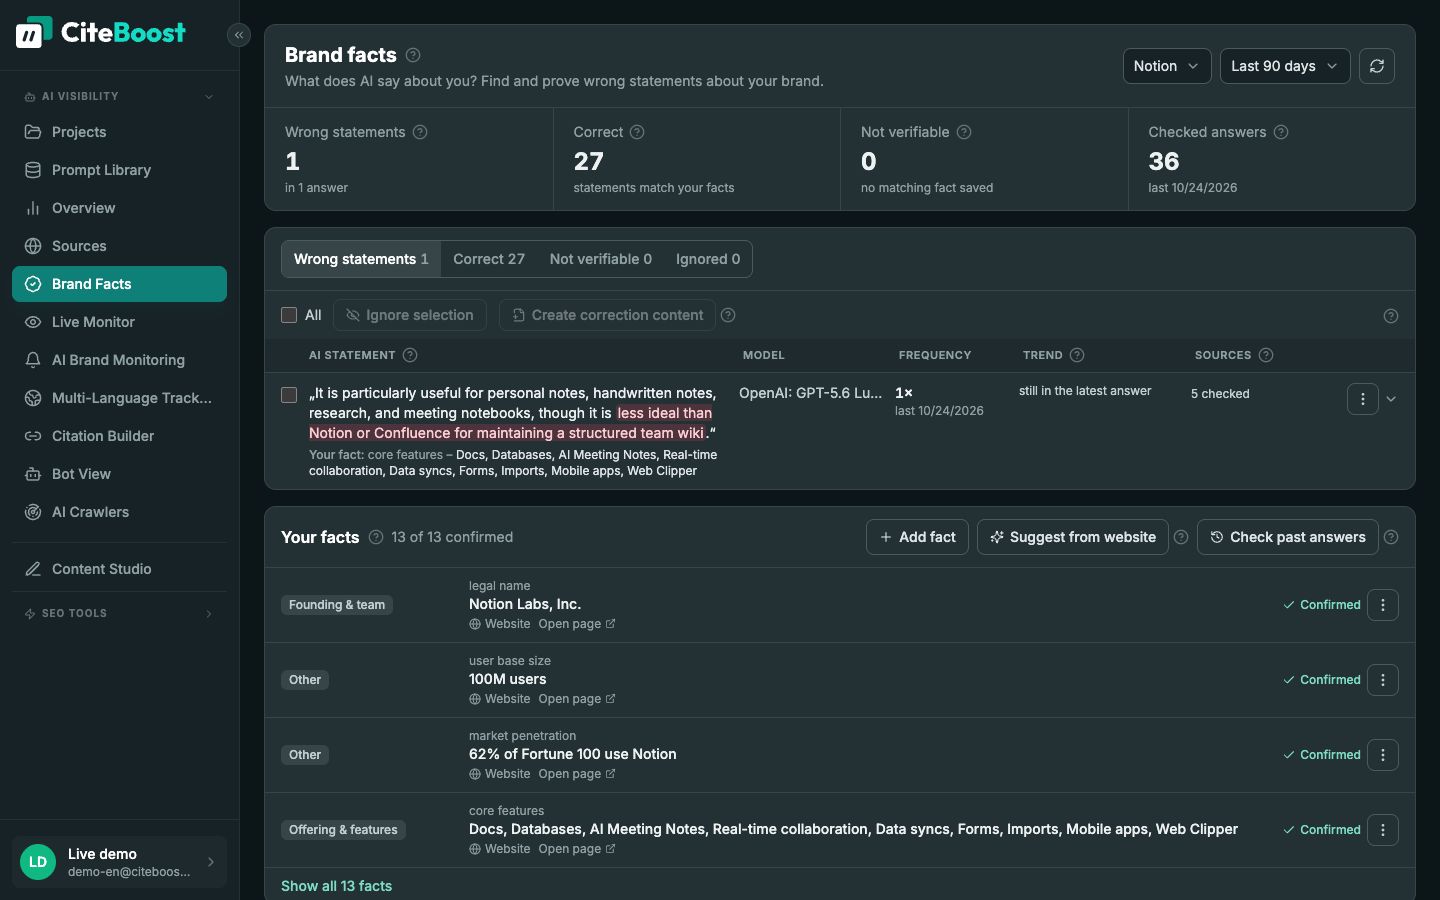
Task: Click the help icon beside Create correction content
Action: coord(728,315)
